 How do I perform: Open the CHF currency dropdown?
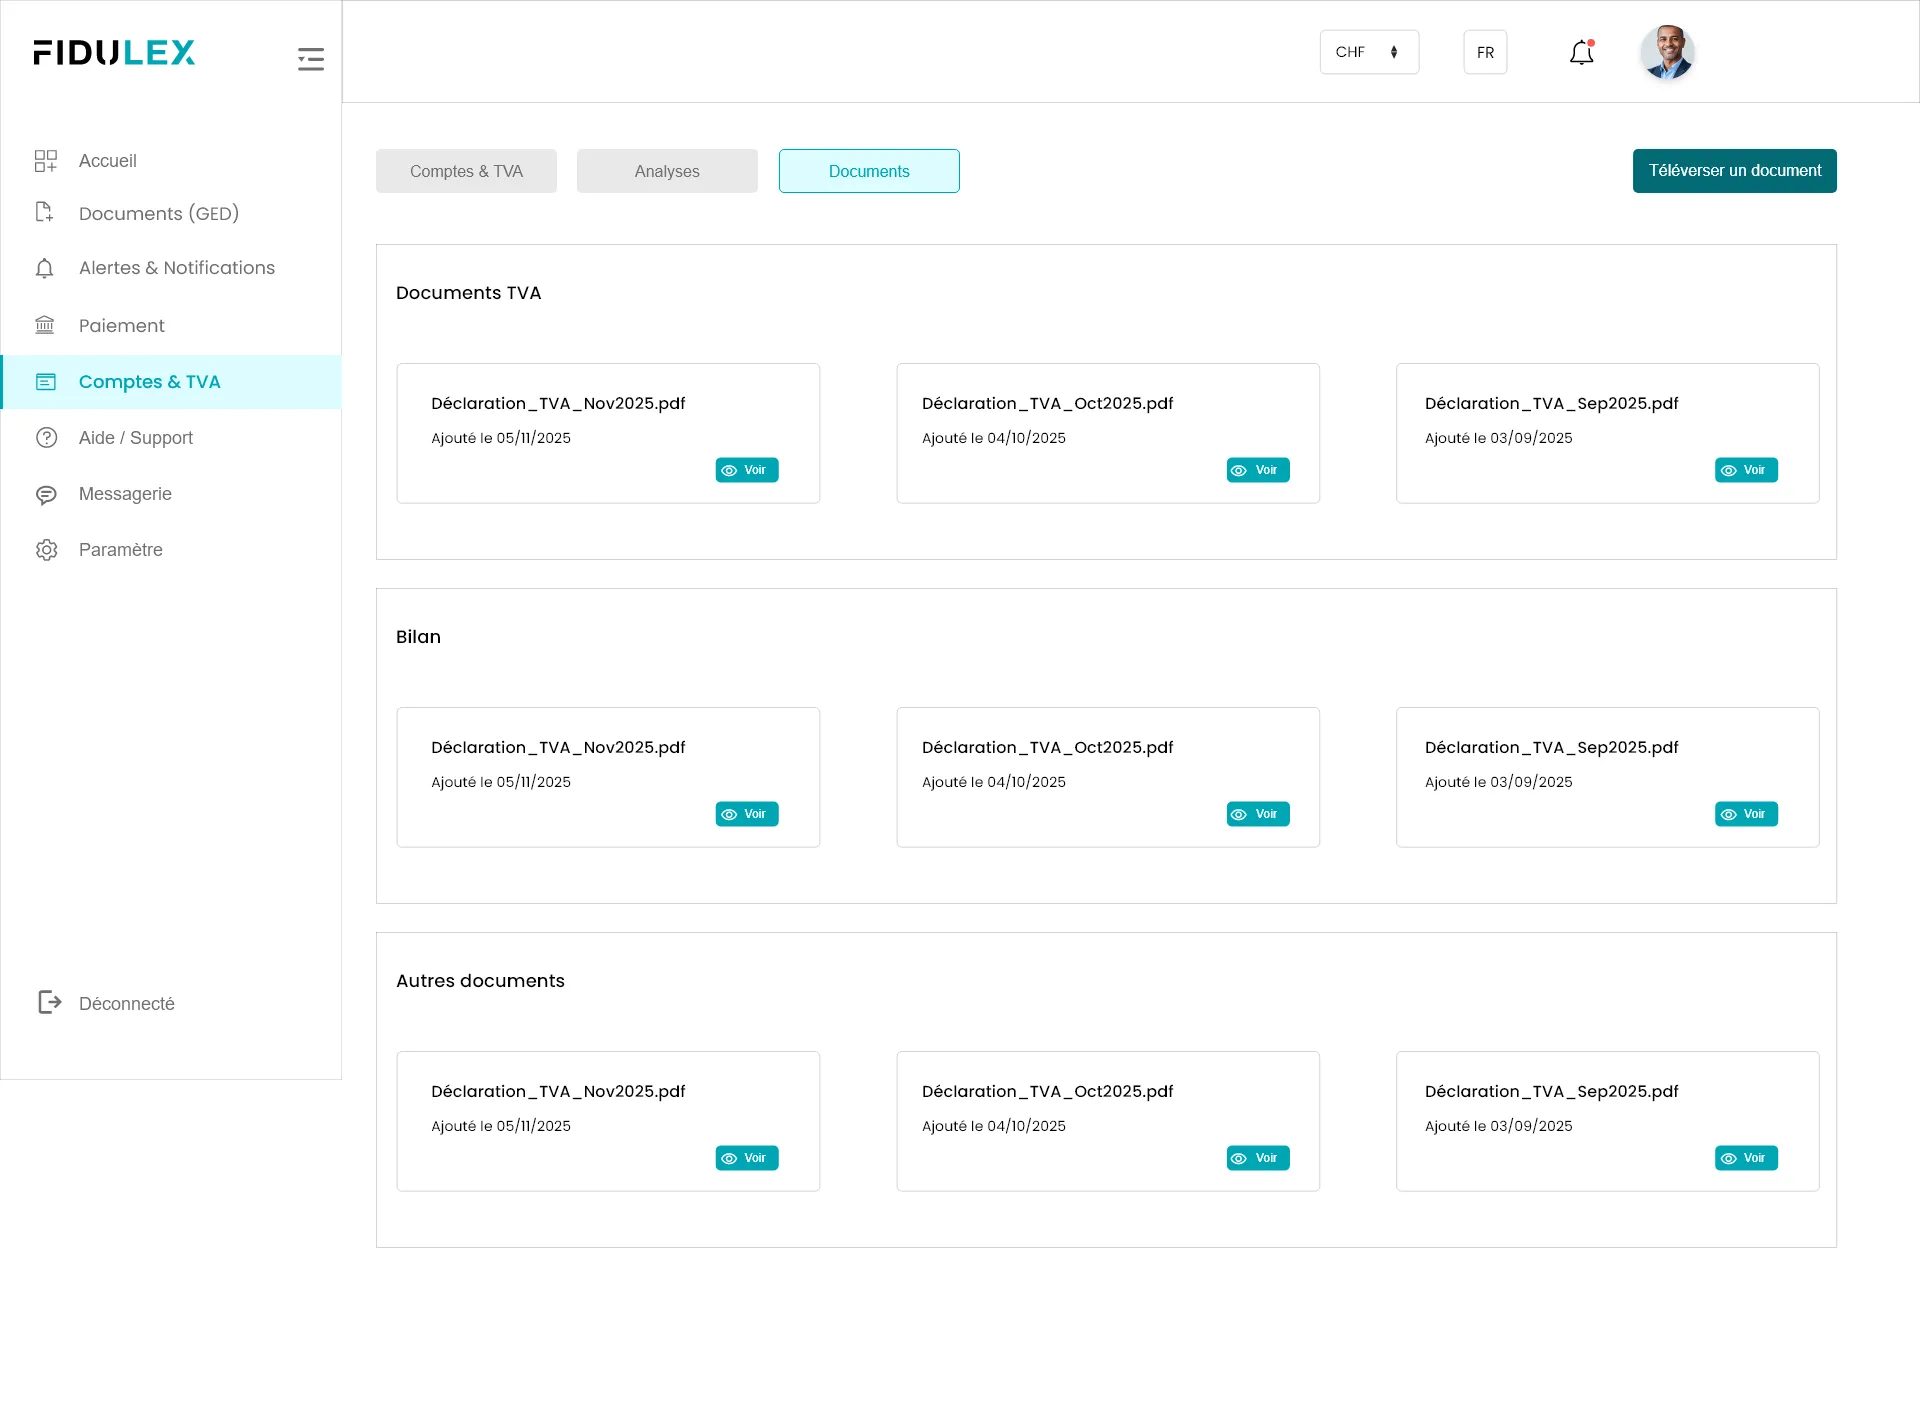[x=1368, y=52]
